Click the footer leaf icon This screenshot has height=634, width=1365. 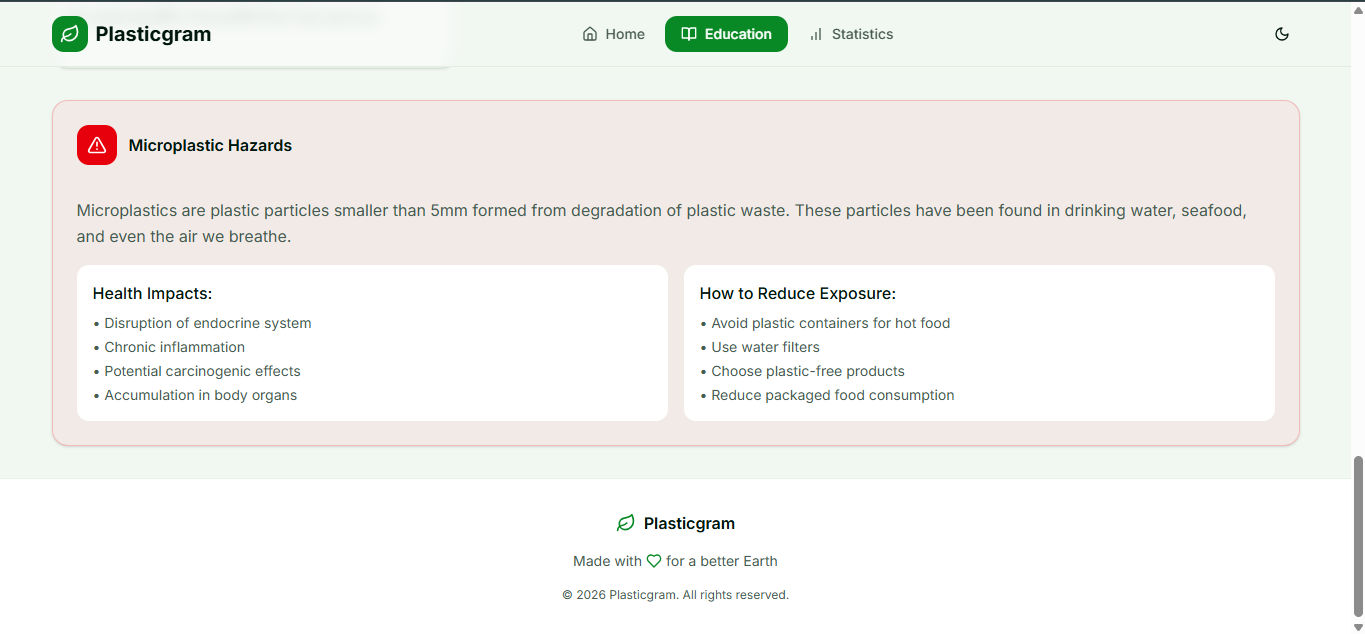pyautogui.click(x=626, y=523)
